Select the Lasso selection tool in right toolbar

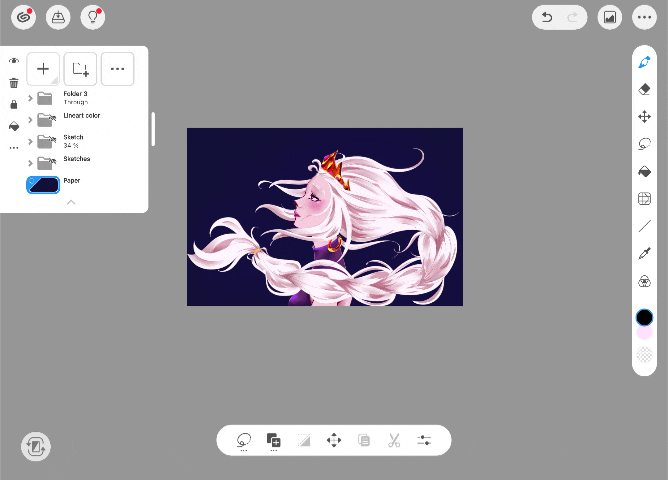click(x=644, y=144)
